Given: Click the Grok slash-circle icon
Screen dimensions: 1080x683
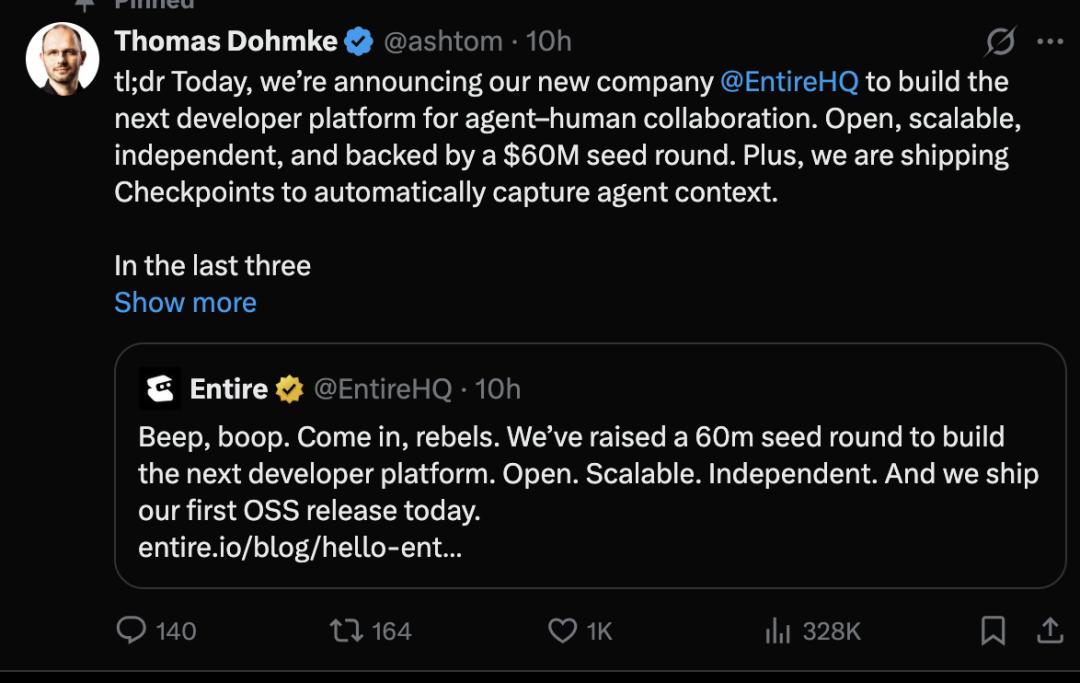Looking at the screenshot, I should point(1000,42).
